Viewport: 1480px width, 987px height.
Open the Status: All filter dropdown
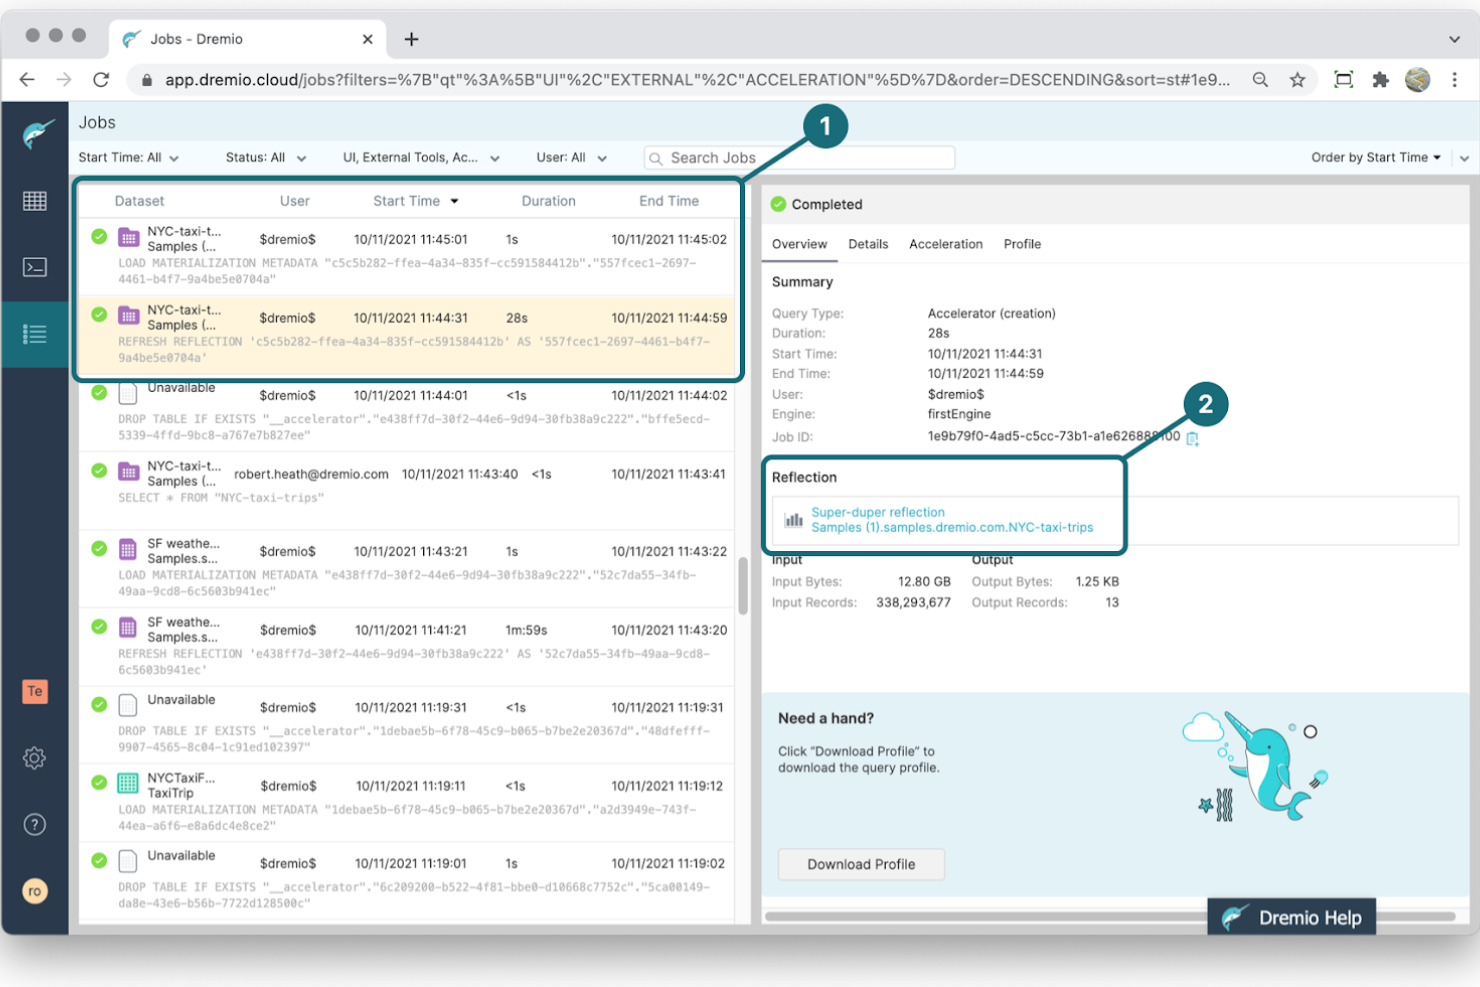pyautogui.click(x=264, y=157)
